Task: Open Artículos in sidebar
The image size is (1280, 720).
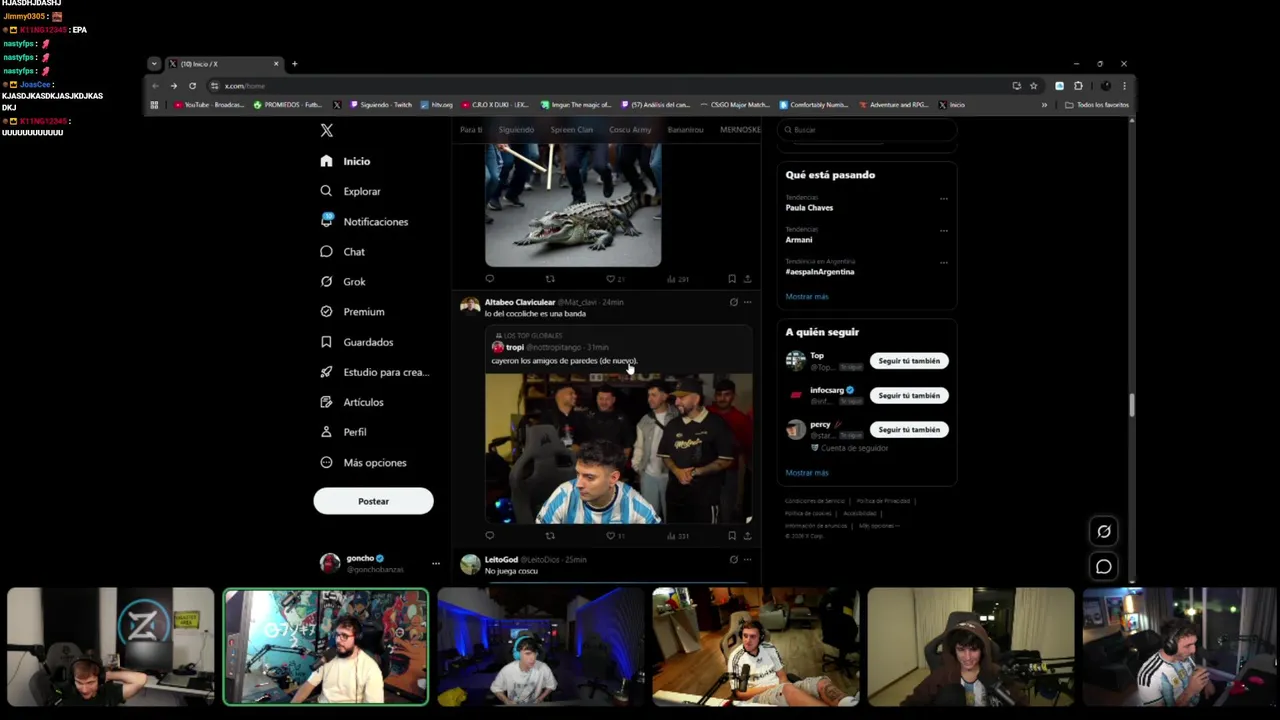Action: pyautogui.click(x=351, y=402)
